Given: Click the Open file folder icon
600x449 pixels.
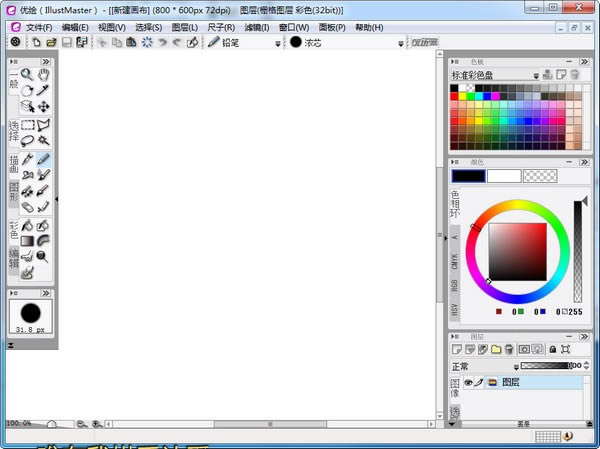Looking at the screenshot, I should click(x=50, y=43).
